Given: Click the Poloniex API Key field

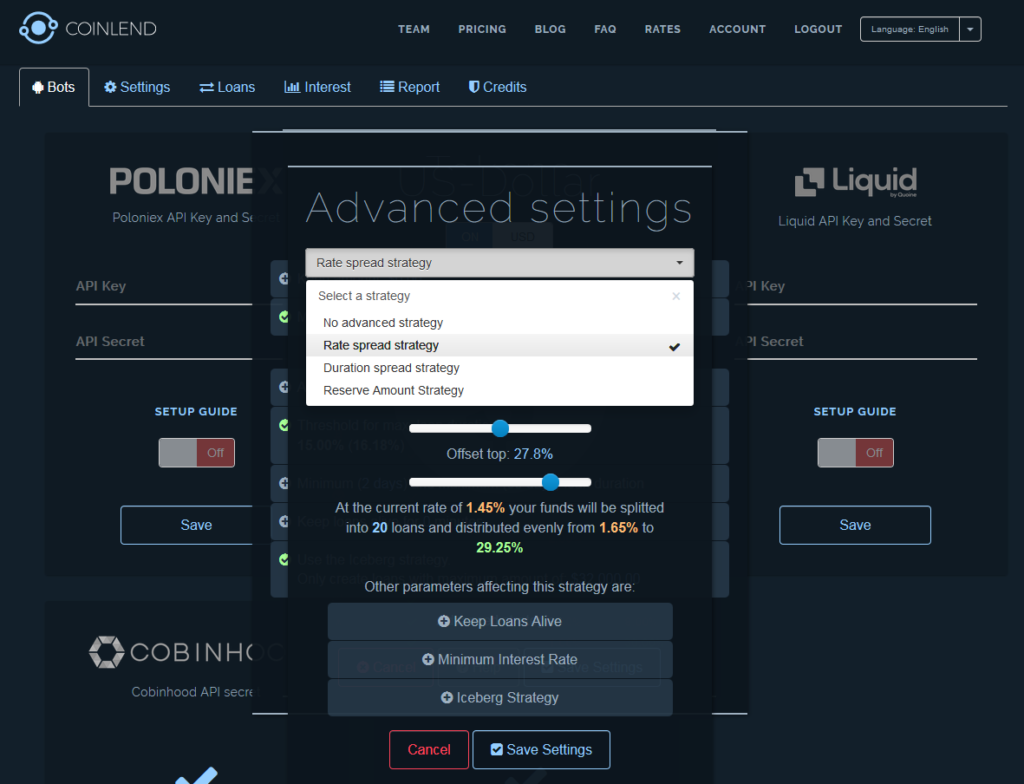Looking at the screenshot, I should tap(164, 287).
